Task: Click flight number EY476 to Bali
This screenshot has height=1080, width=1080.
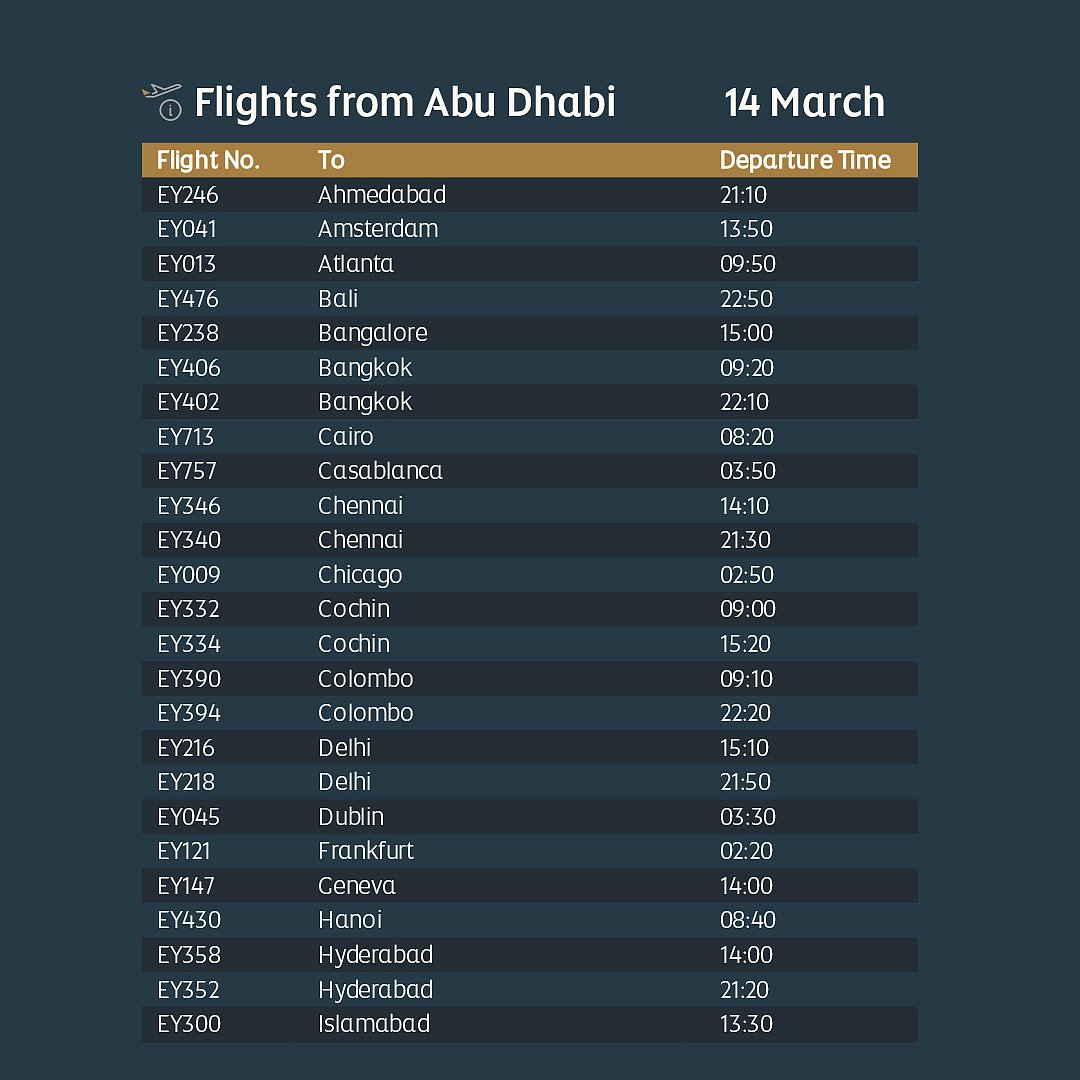Action: tap(188, 299)
